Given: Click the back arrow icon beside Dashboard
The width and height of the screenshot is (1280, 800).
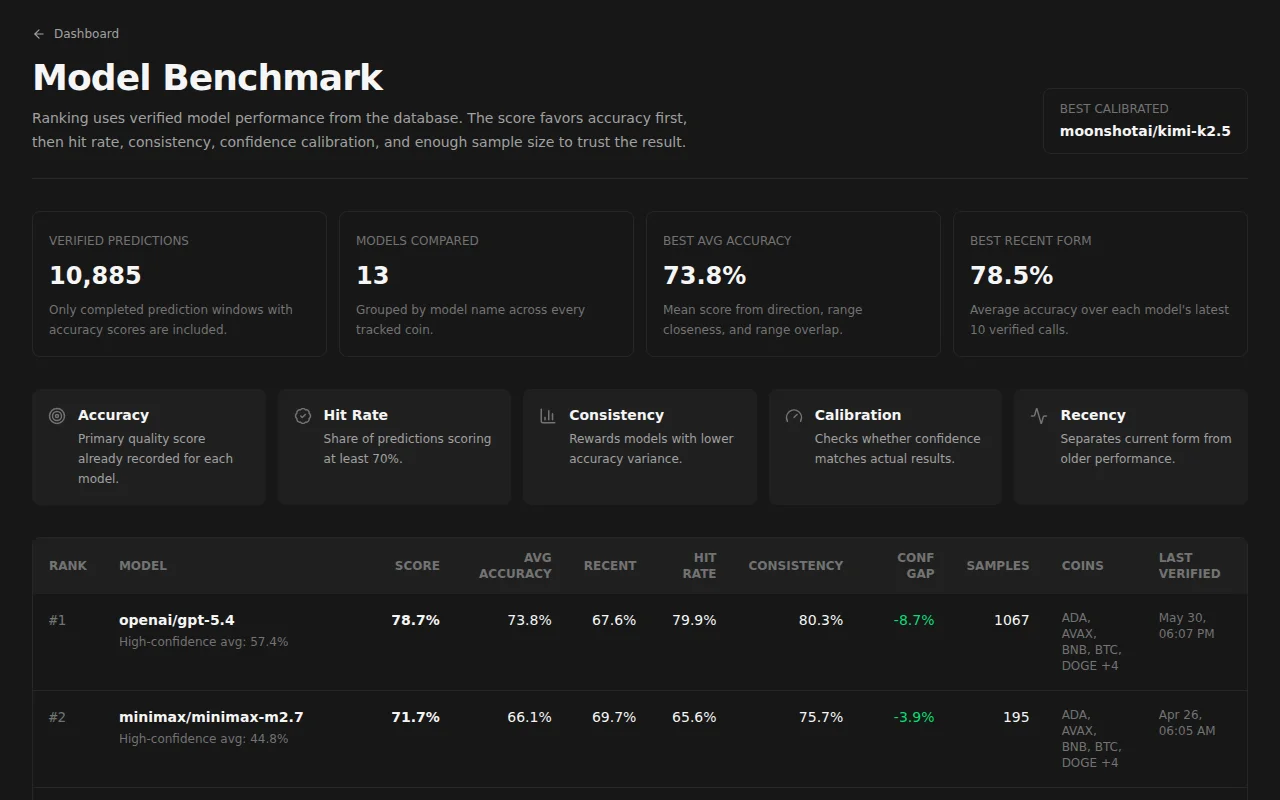Looking at the screenshot, I should [39, 34].
